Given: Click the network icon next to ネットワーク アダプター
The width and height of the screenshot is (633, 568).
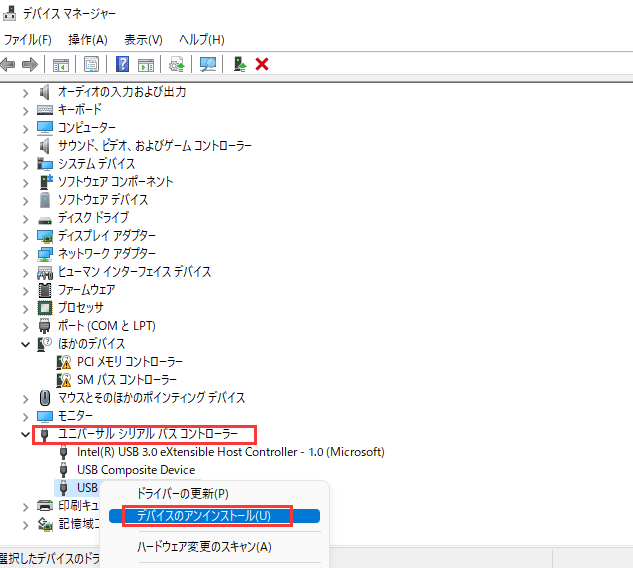Looking at the screenshot, I should (45, 254).
